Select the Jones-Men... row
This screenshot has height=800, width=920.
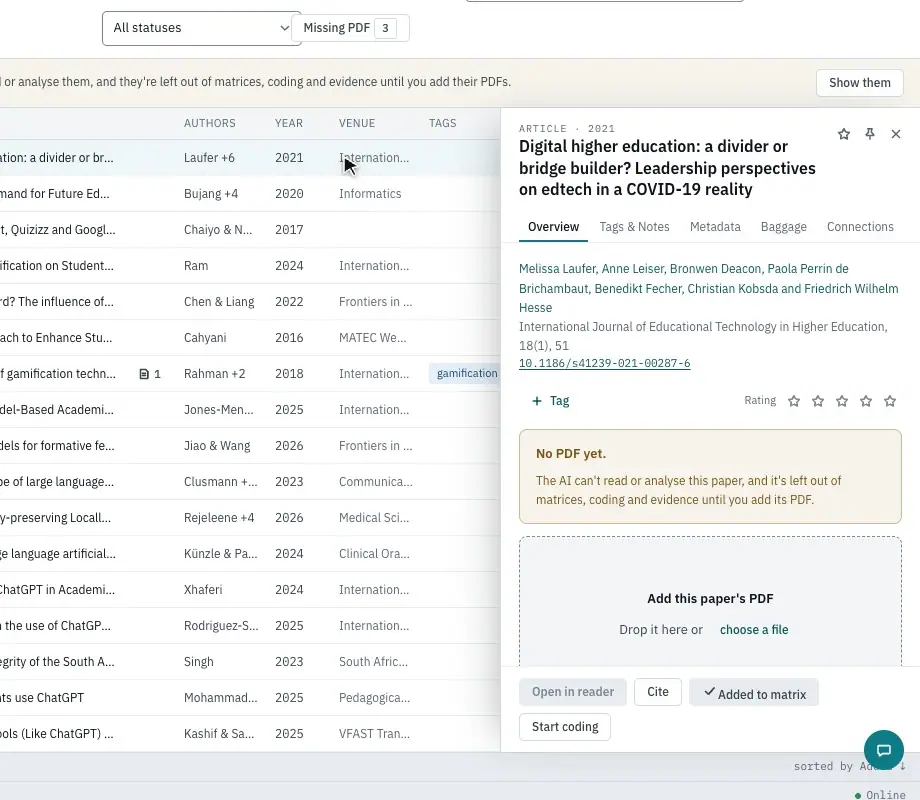(250, 410)
